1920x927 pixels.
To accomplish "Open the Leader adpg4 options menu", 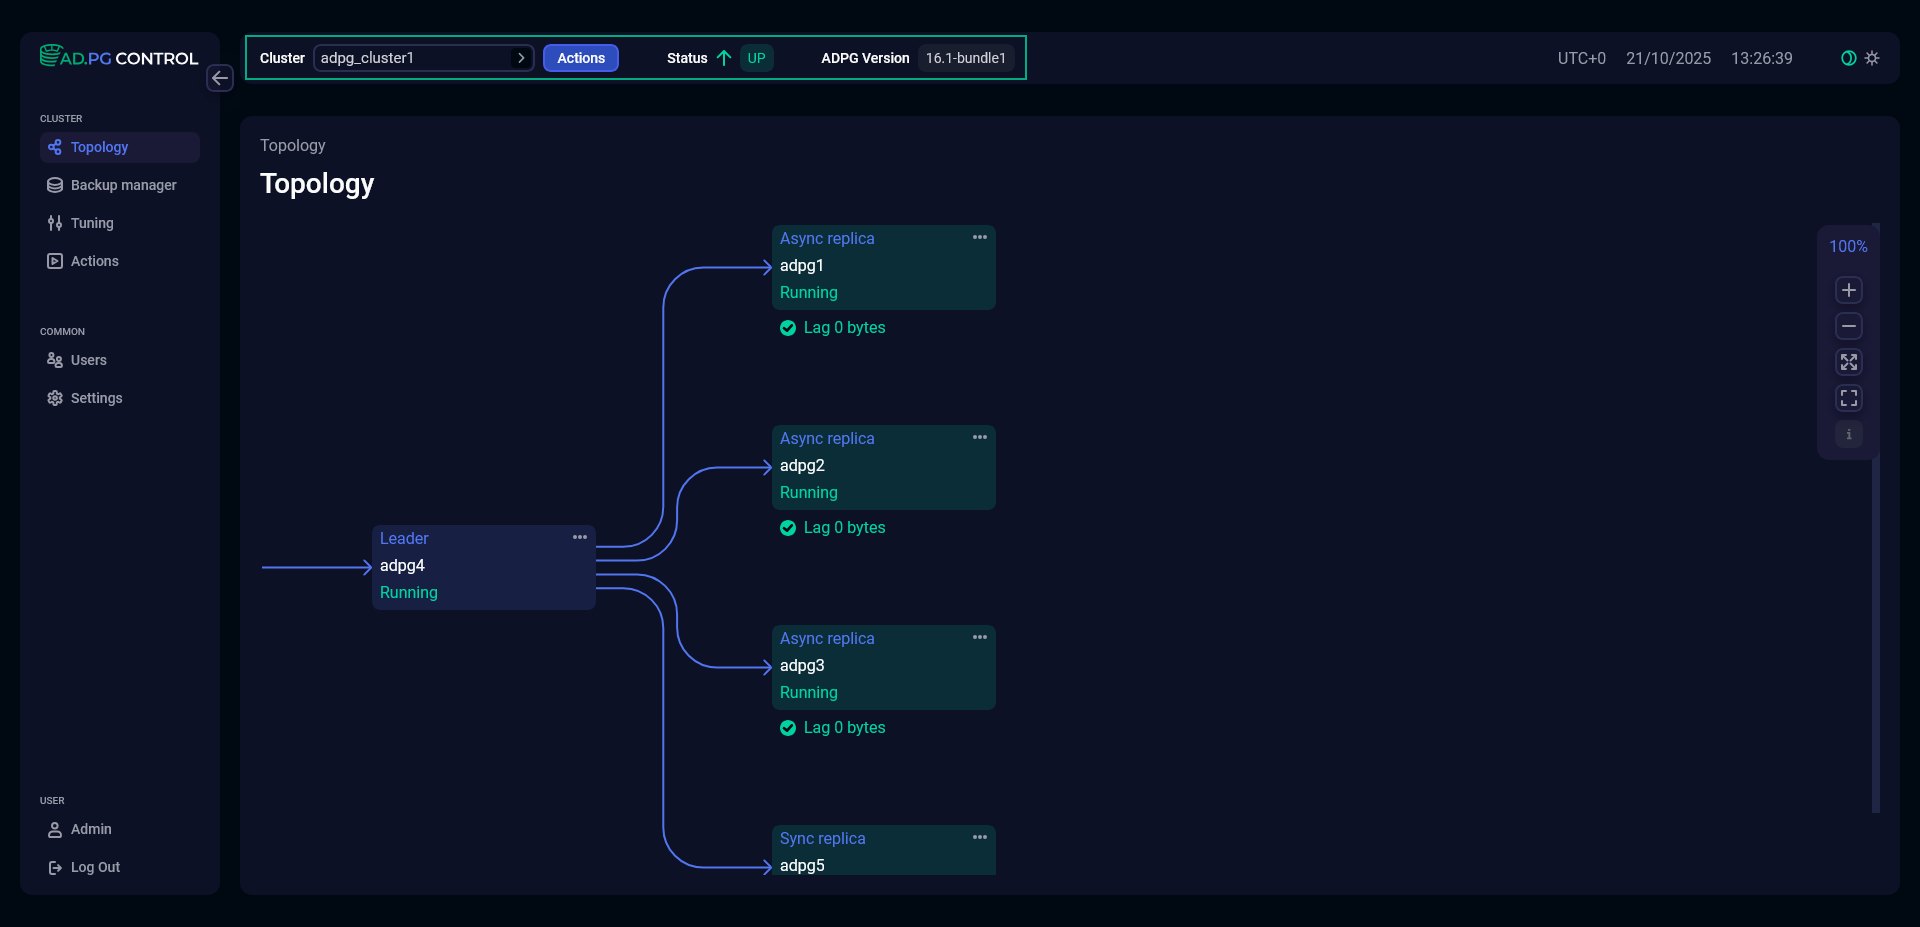I will [580, 538].
